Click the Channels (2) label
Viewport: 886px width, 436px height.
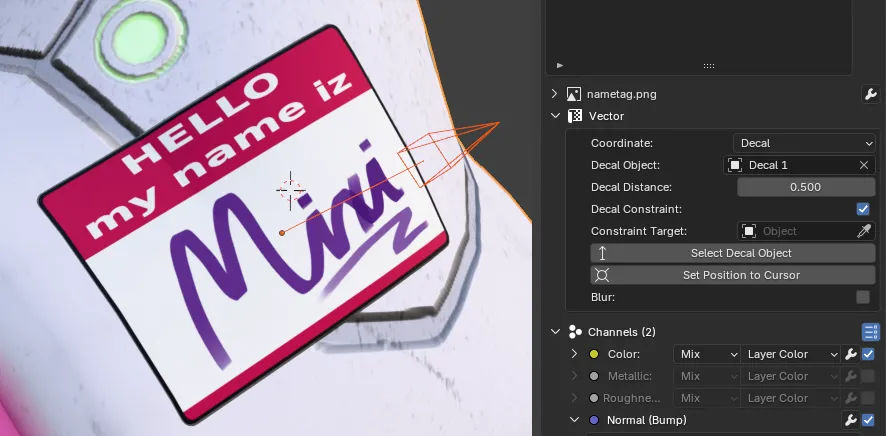click(622, 332)
